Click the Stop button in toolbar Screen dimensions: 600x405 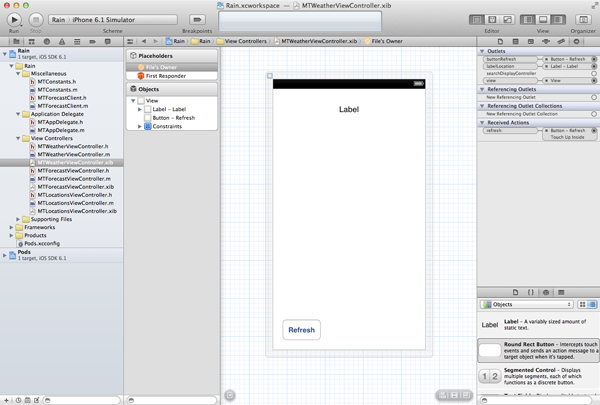tap(36, 20)
